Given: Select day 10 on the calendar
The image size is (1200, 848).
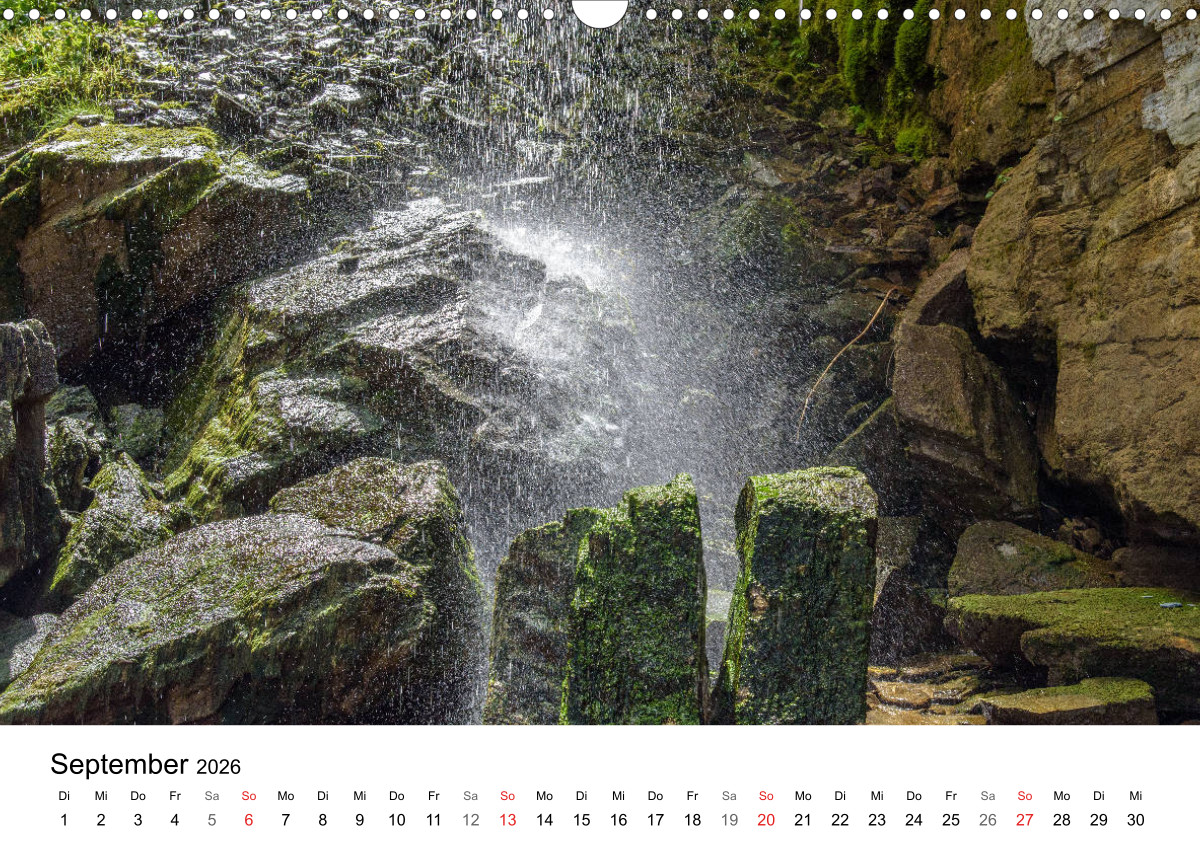Looking at the screenshot, I should [397, 820].
